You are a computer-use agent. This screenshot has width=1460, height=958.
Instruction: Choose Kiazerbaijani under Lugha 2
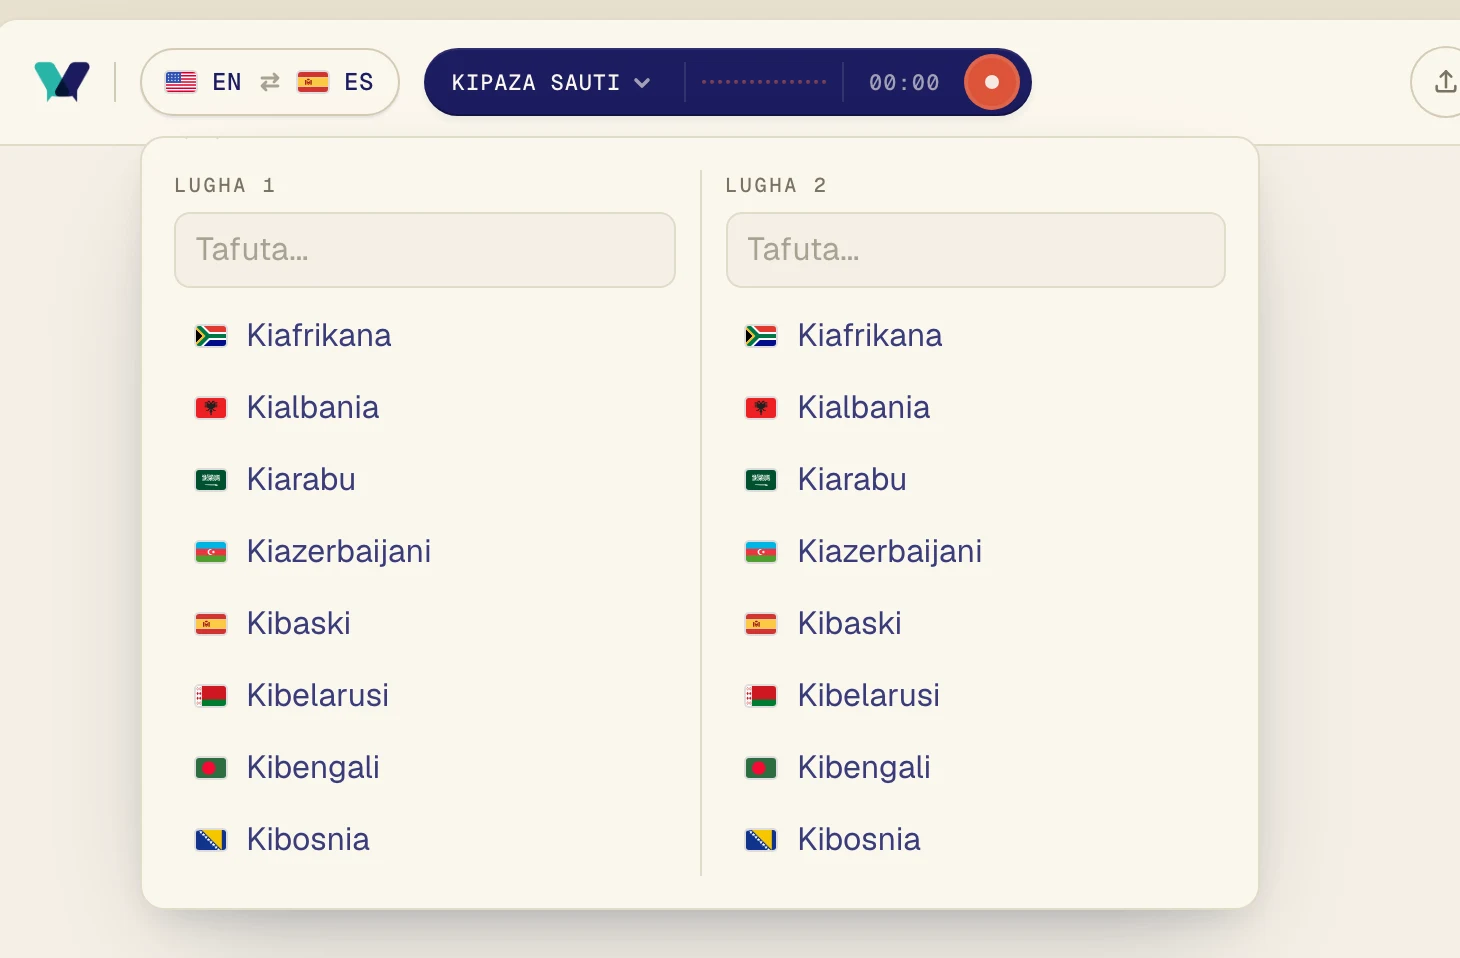(976, 552)
